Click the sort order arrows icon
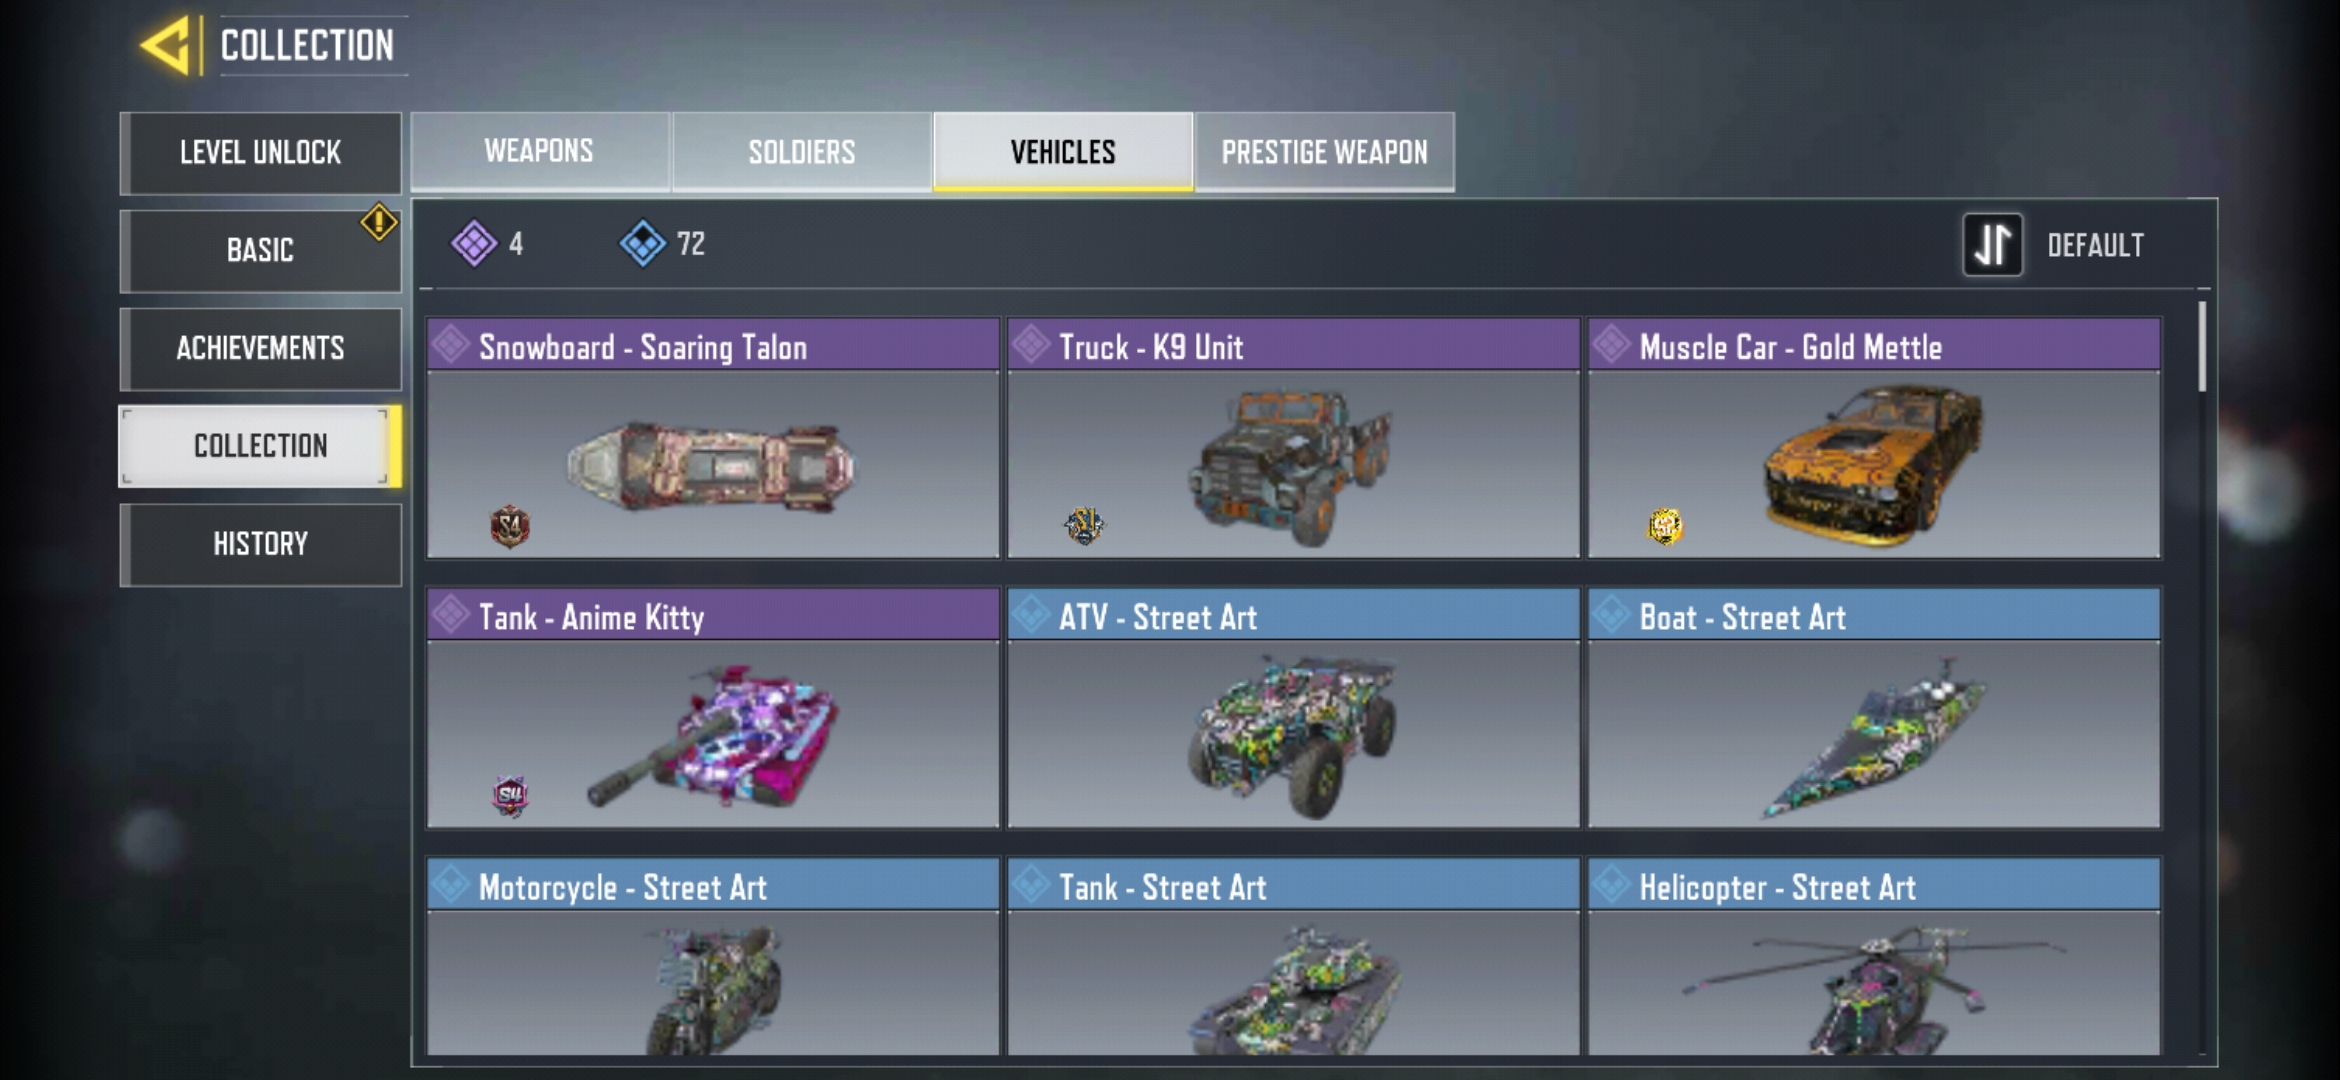The image size is (2340, 1080). tap(1992, 244)
